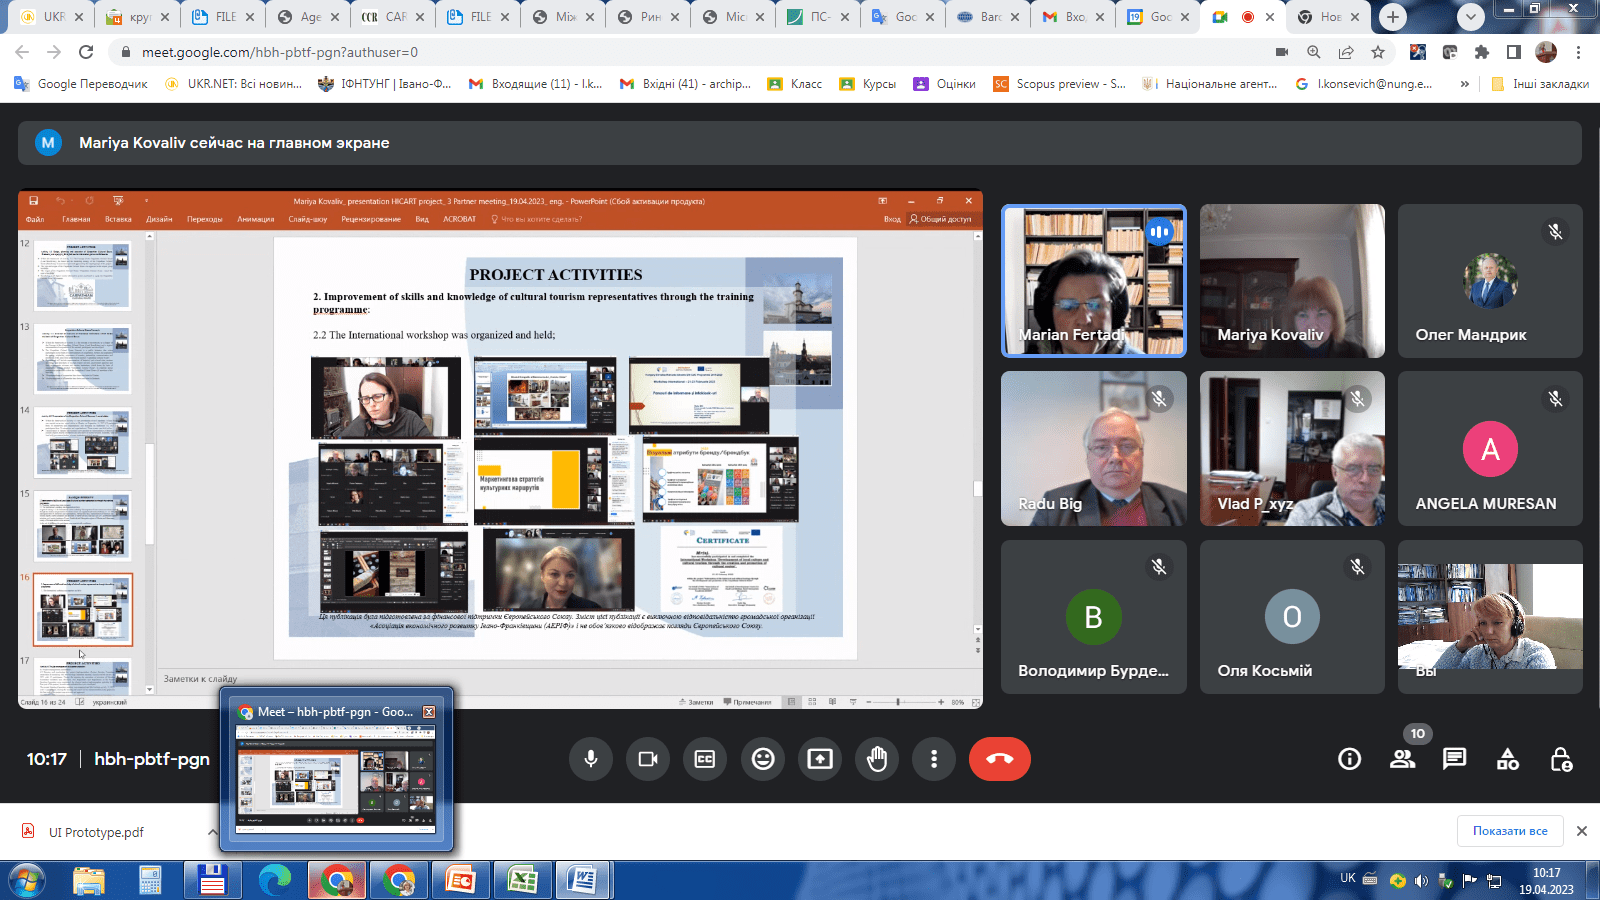Open more options menu in call controls

[934, 759]
